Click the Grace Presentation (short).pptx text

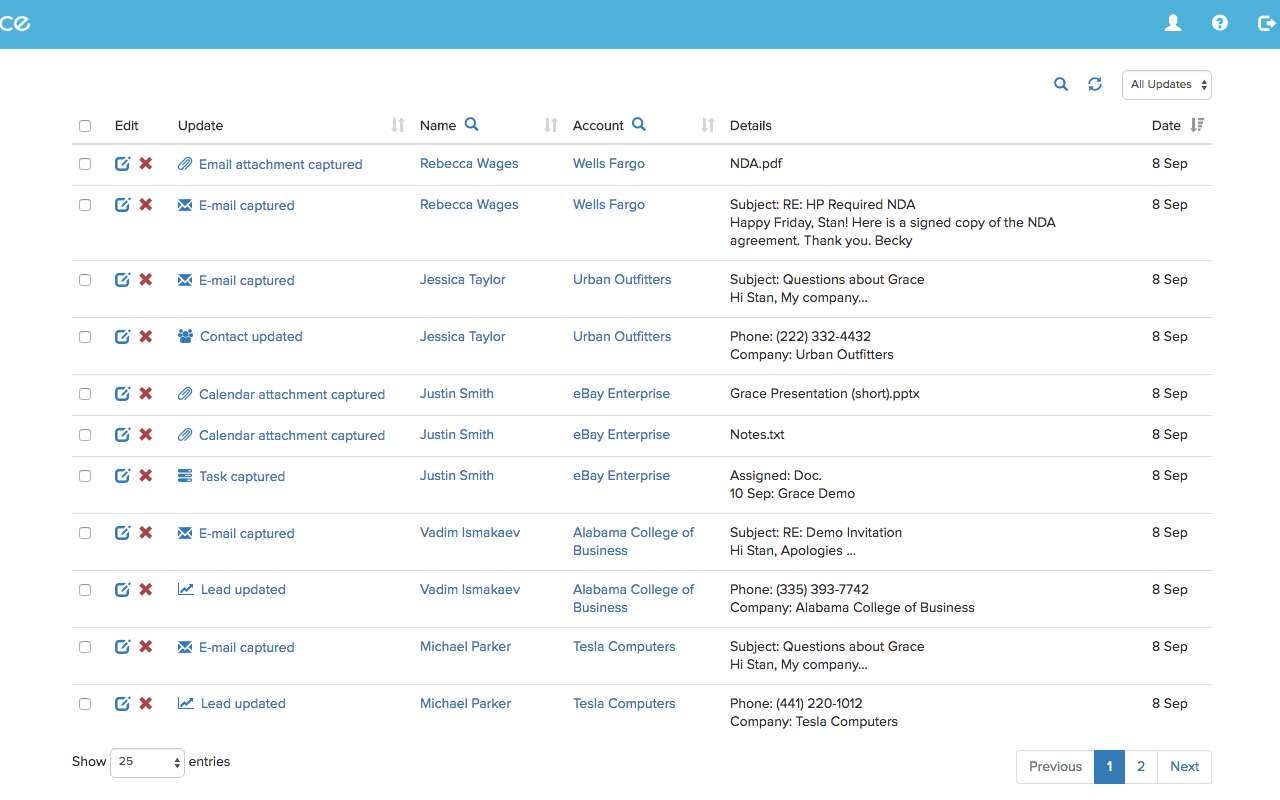point(825,394)
